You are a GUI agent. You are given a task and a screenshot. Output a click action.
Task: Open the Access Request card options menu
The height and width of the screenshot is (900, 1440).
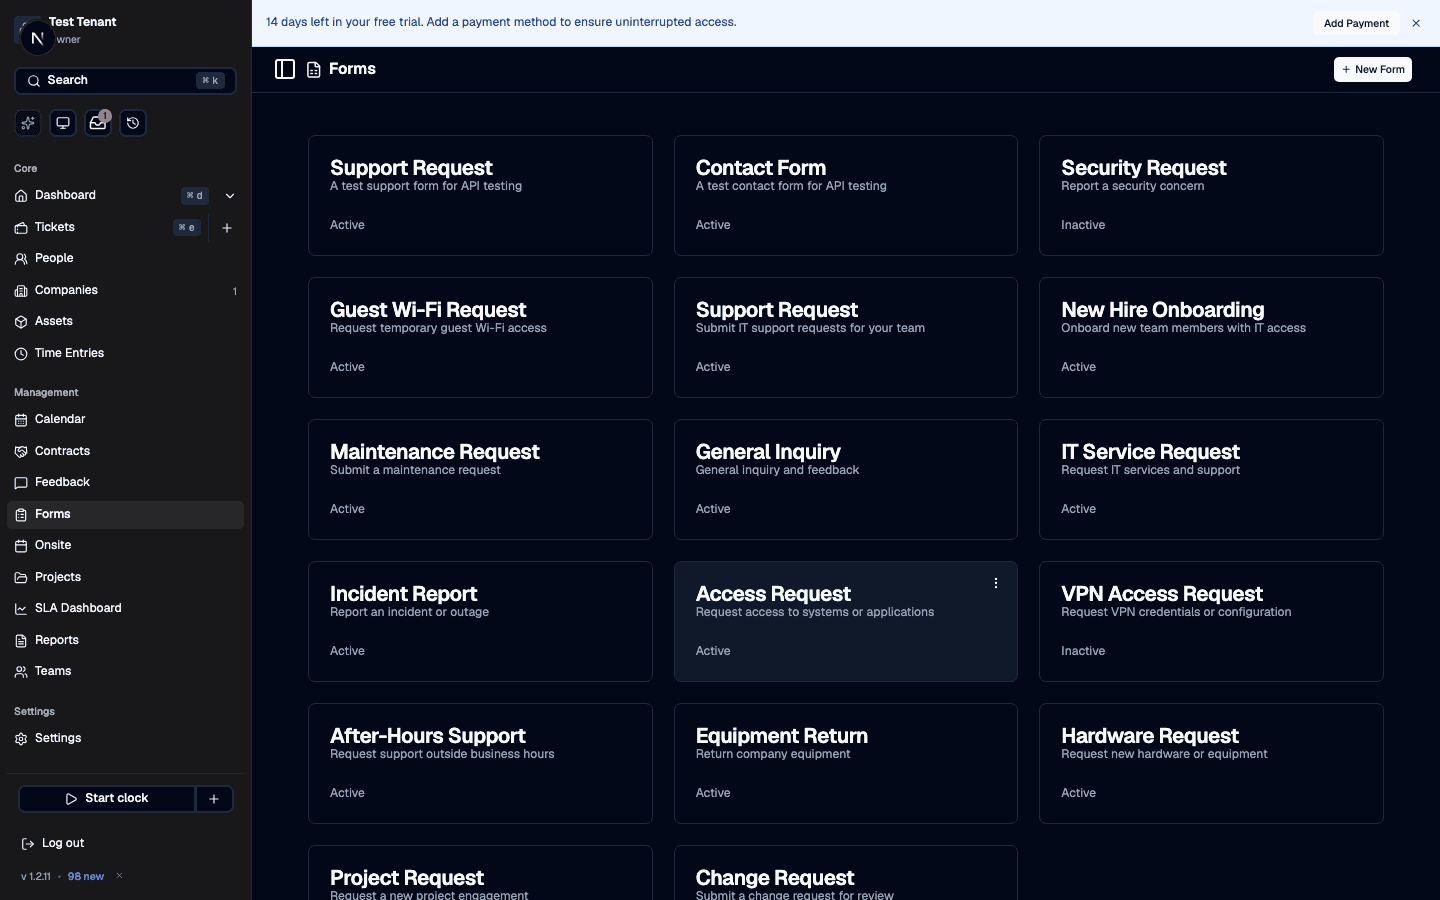pyautogui.click(x=995, y=583)
